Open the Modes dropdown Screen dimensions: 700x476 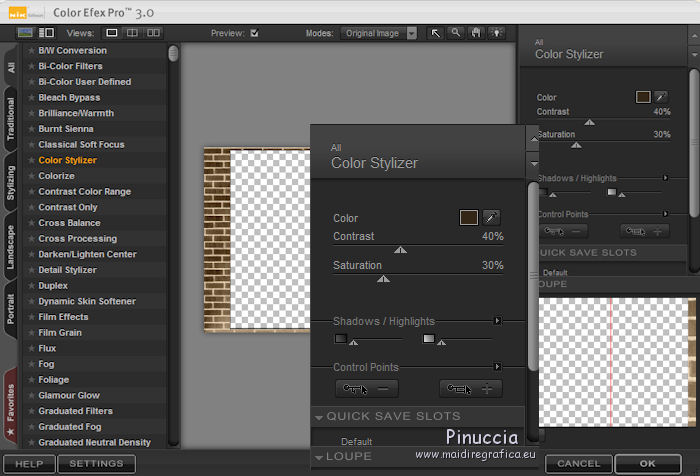tap(373, 33)
